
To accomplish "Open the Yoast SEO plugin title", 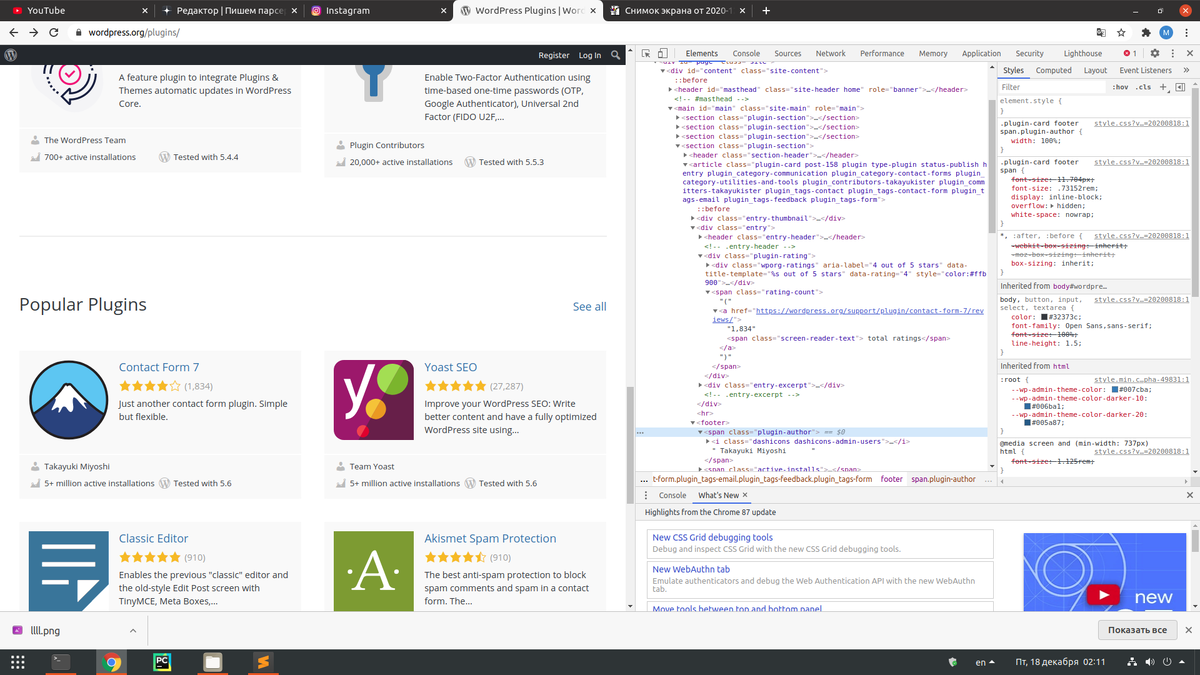I will (x=451, y=367).
